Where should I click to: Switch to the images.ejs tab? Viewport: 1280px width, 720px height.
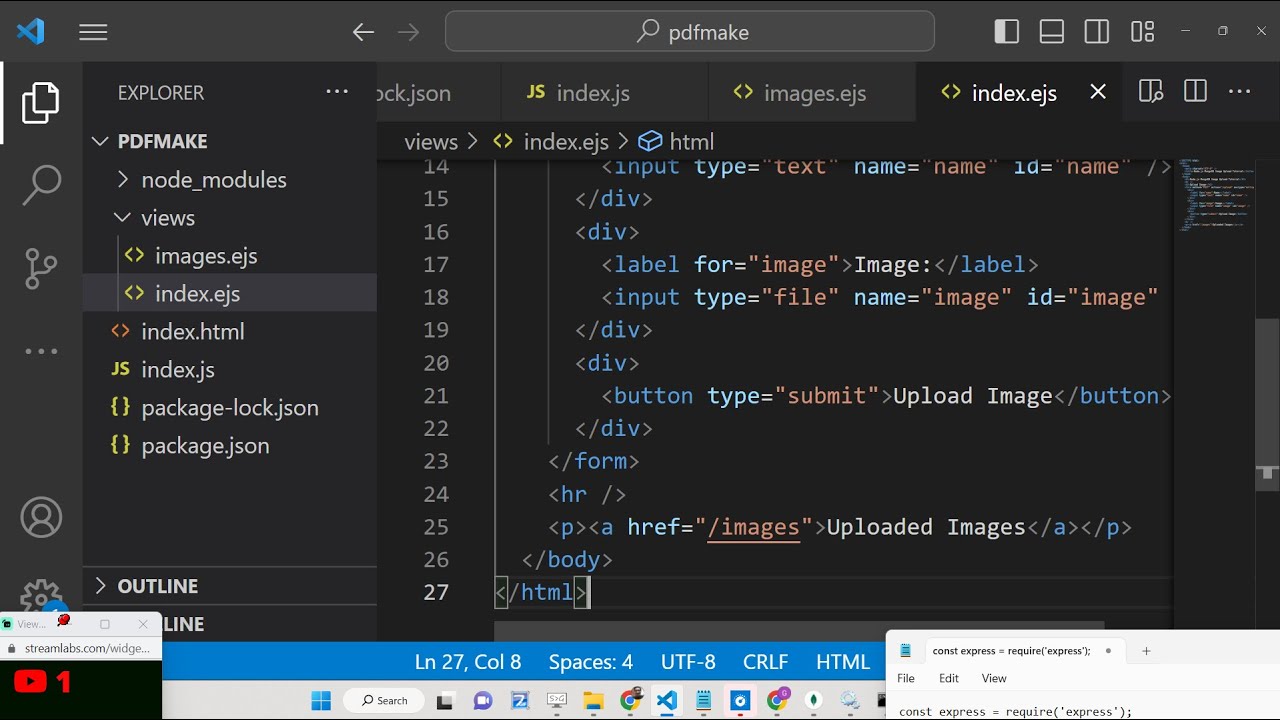tap(812, 93)
